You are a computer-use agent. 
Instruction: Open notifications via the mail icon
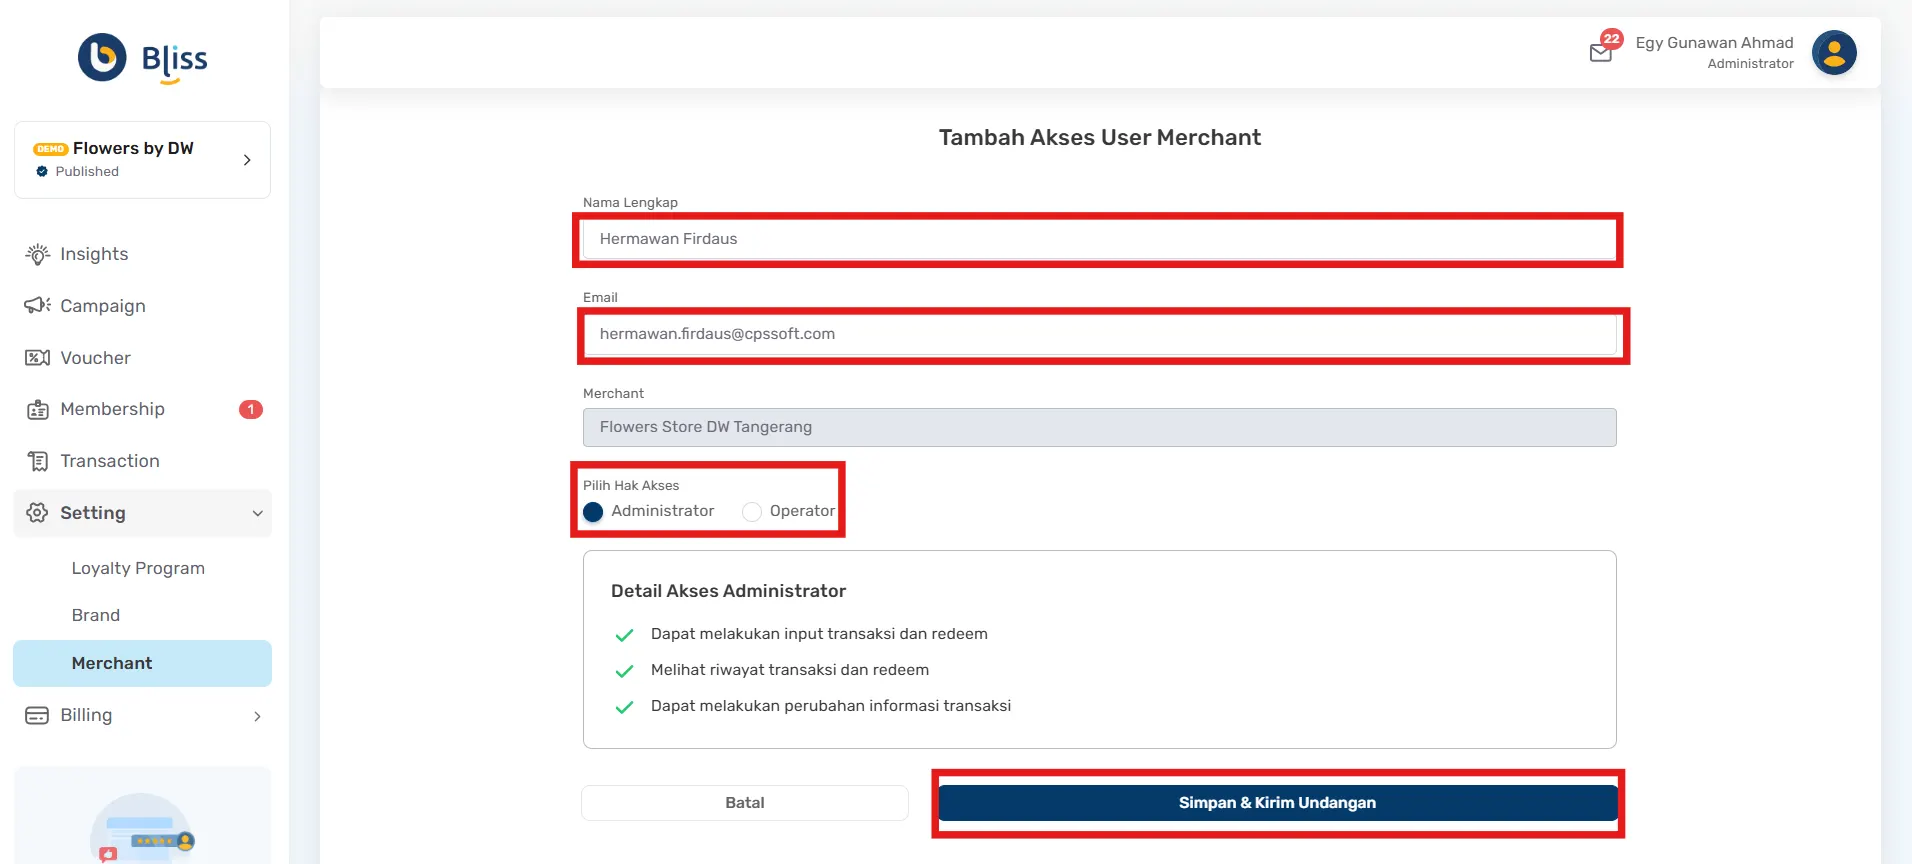(x=1601, y=50)
